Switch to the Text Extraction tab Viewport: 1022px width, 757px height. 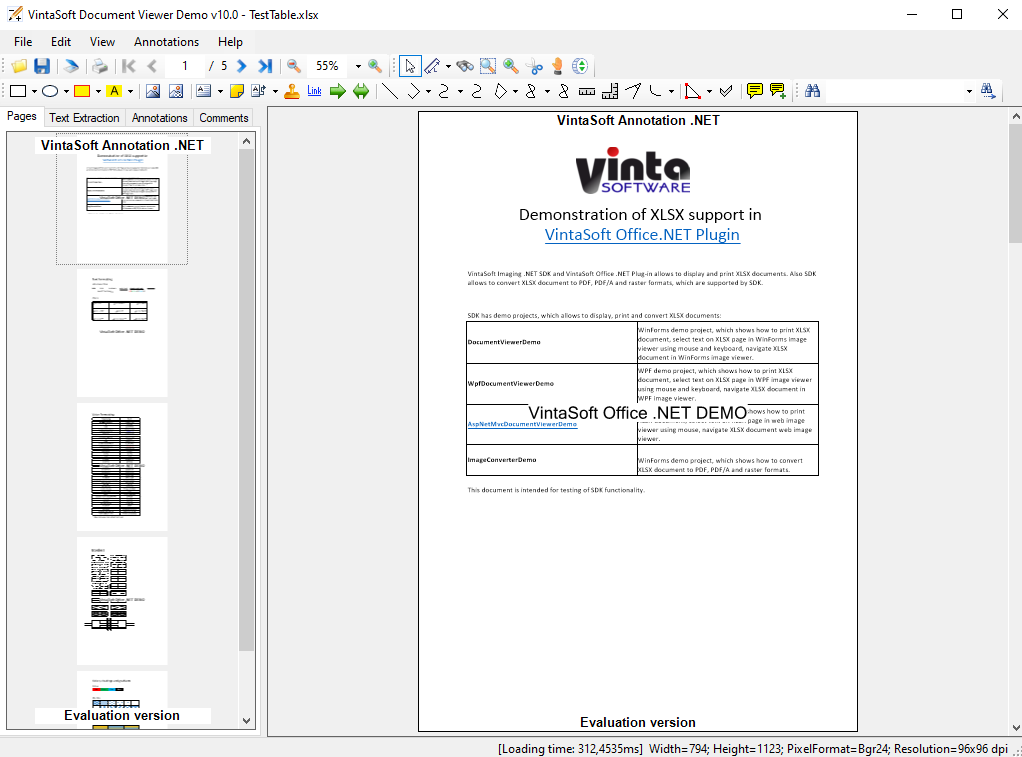tap(84, 118)
